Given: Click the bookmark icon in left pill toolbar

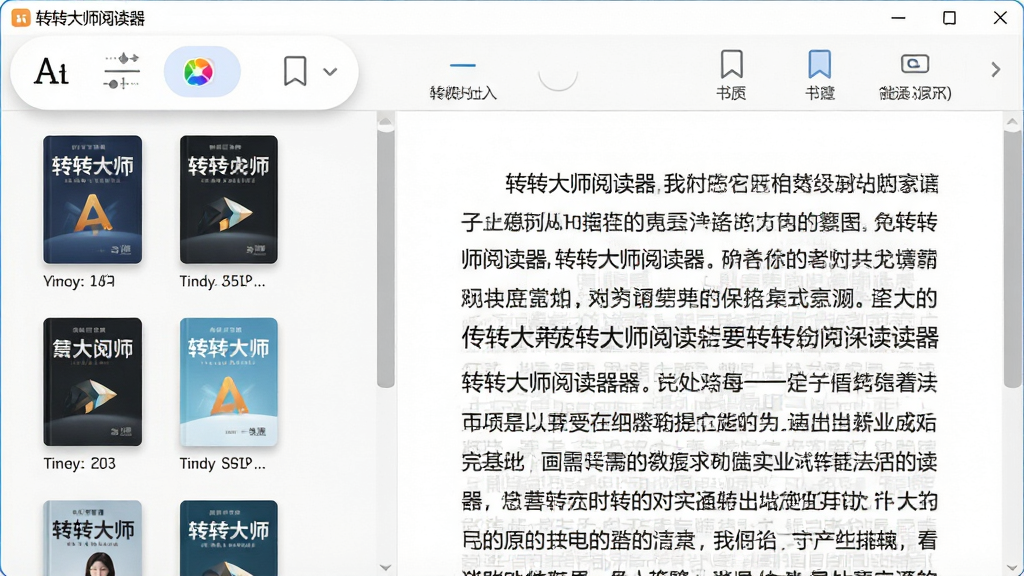Looking at the screenshot, I should point(295,71).
